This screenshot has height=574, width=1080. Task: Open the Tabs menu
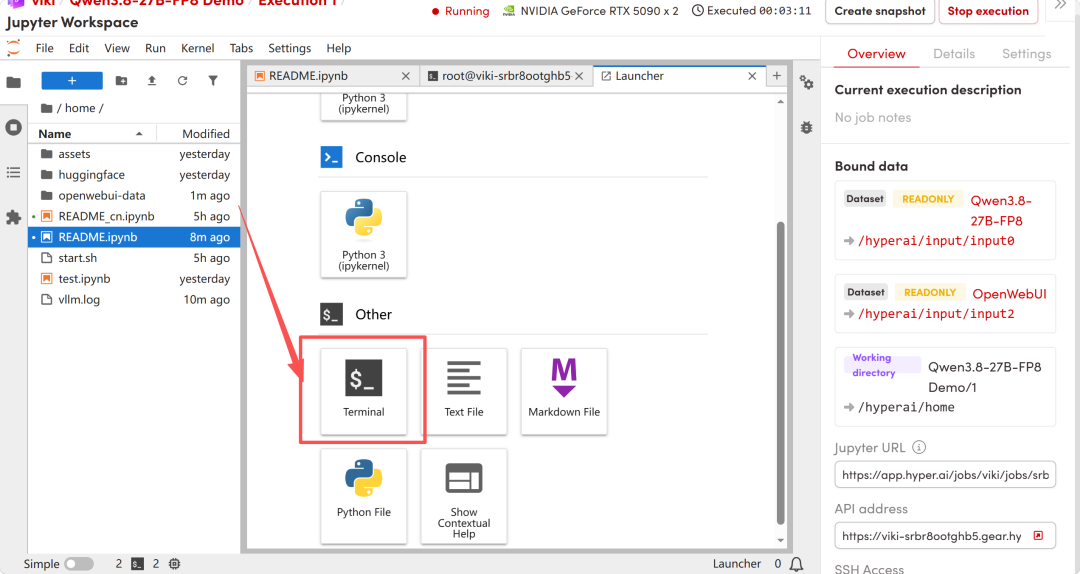tap(241, 48)
